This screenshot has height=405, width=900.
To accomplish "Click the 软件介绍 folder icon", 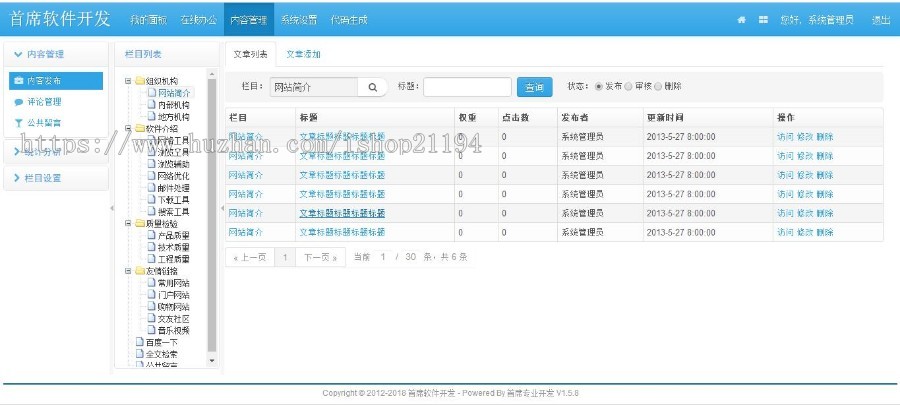I will [139, 128].
